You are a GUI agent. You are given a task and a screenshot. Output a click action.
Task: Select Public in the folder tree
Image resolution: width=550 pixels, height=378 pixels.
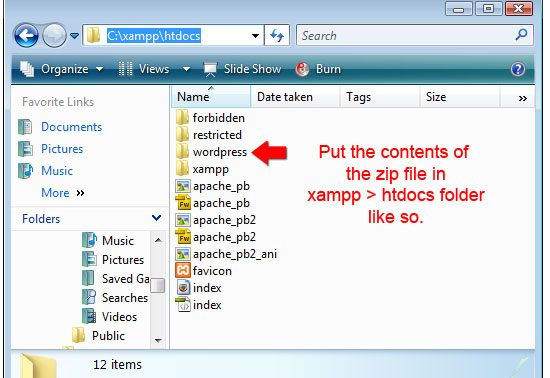click(x=108, y=336)
